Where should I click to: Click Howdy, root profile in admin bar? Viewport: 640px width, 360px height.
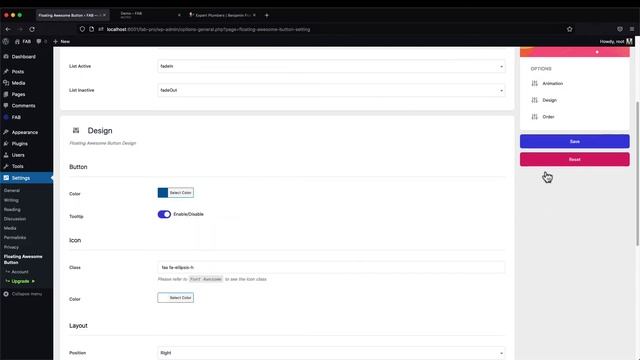616,41
